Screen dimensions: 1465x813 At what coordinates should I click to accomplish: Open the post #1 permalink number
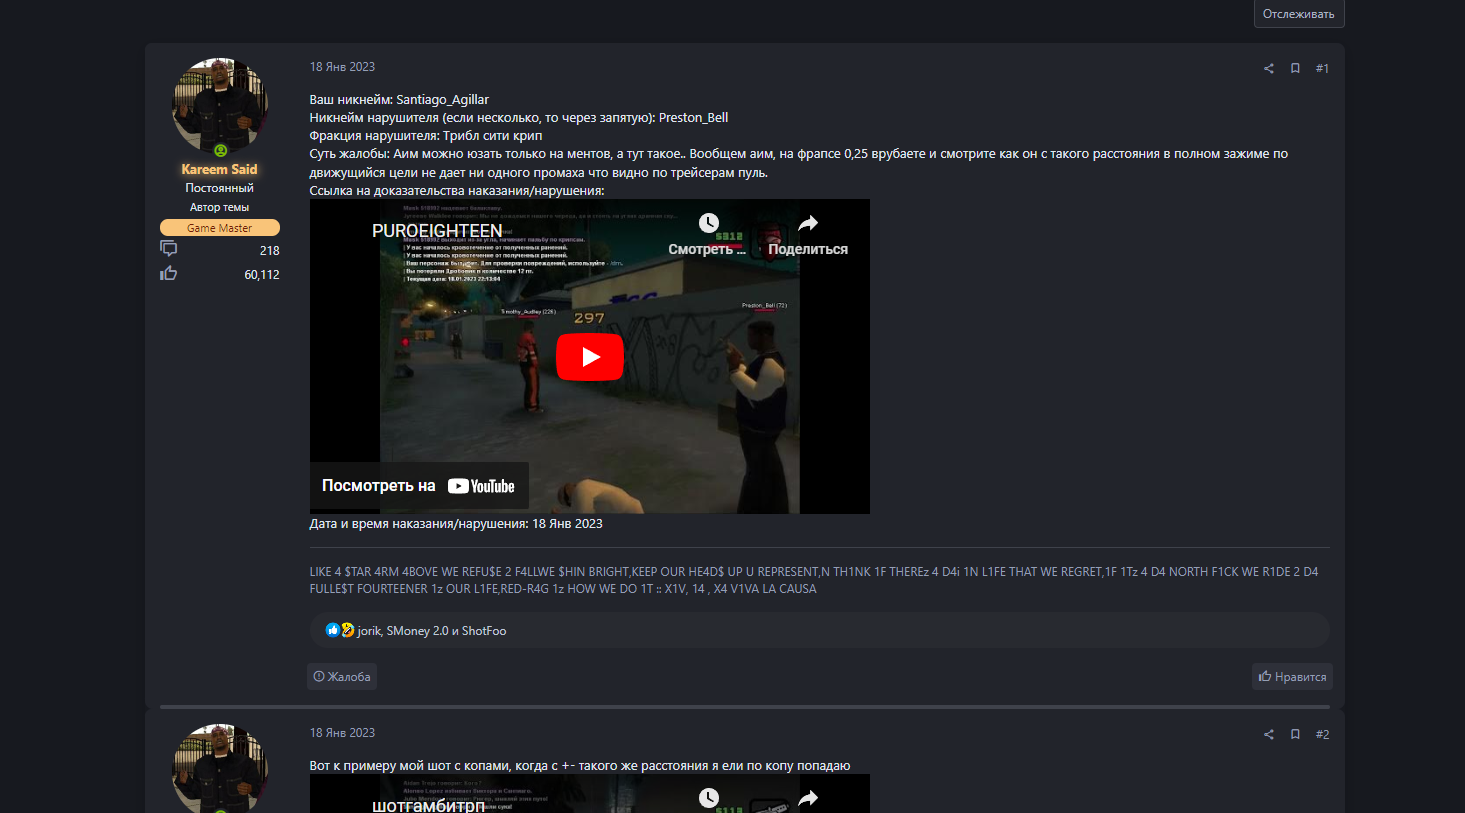pos(1322,69)
